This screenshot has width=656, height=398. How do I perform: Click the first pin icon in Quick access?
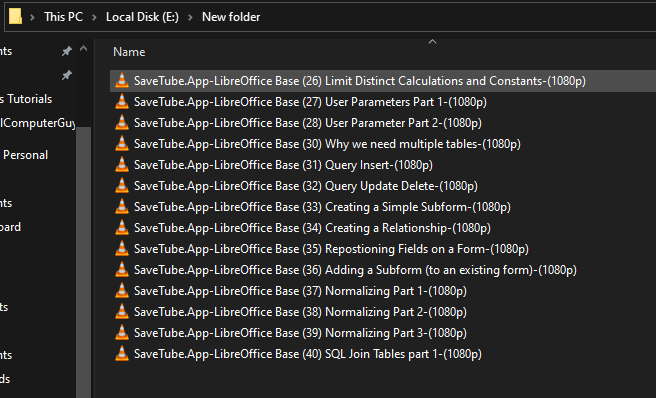point(67,51)
